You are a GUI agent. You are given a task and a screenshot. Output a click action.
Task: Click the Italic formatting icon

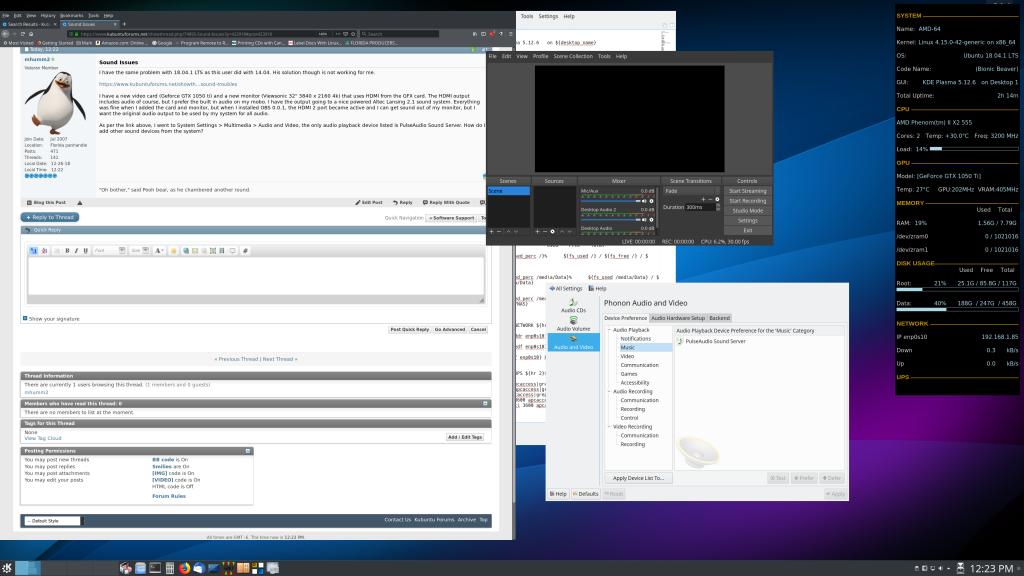pos(76,250)
